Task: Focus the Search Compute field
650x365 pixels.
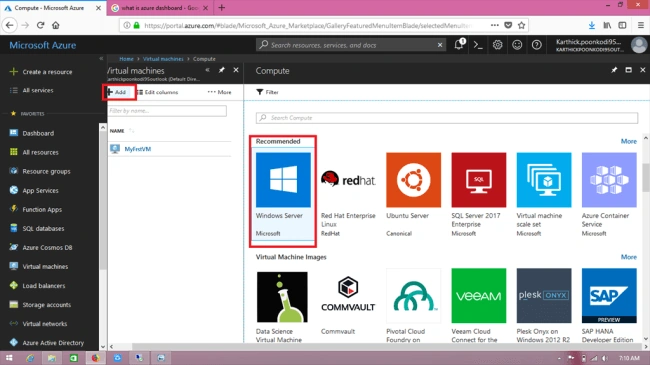Action: coord(447,118)
